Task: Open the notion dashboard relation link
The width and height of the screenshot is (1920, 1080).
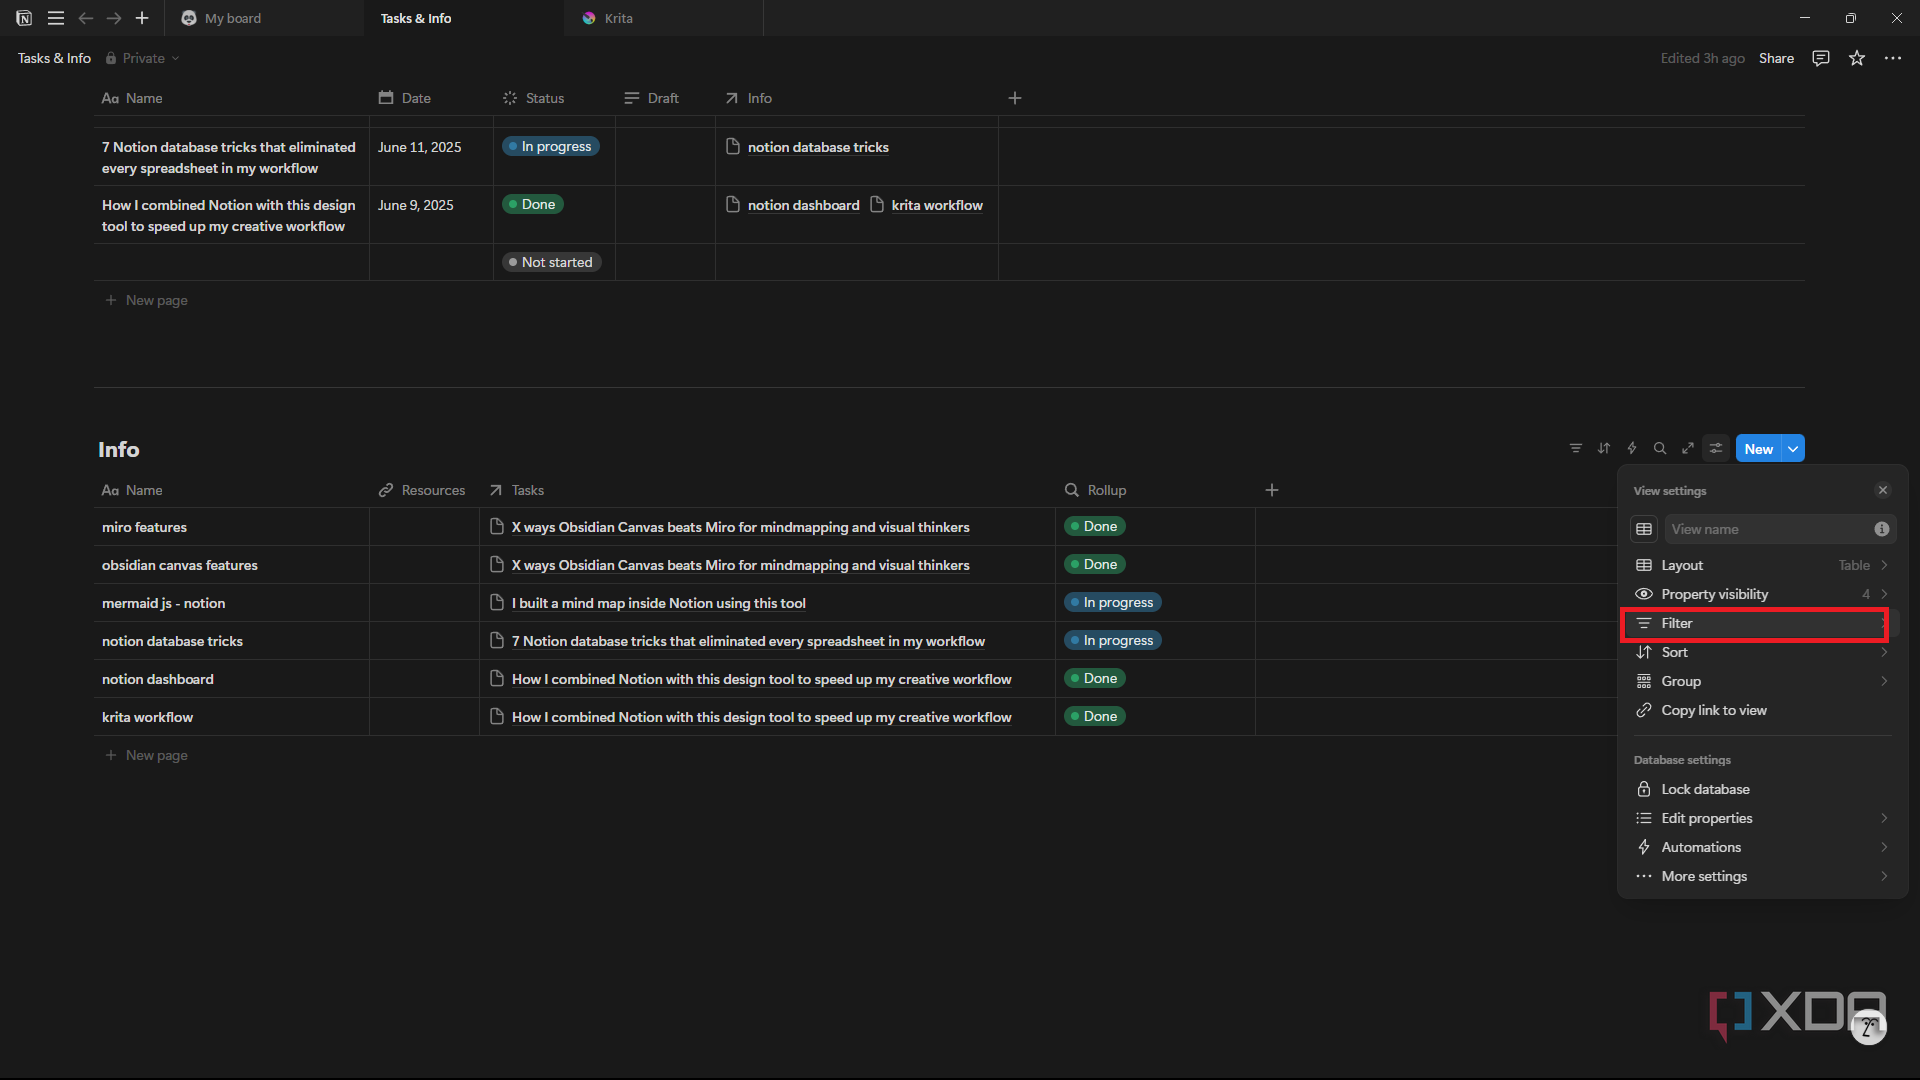Action: (803, 205)
